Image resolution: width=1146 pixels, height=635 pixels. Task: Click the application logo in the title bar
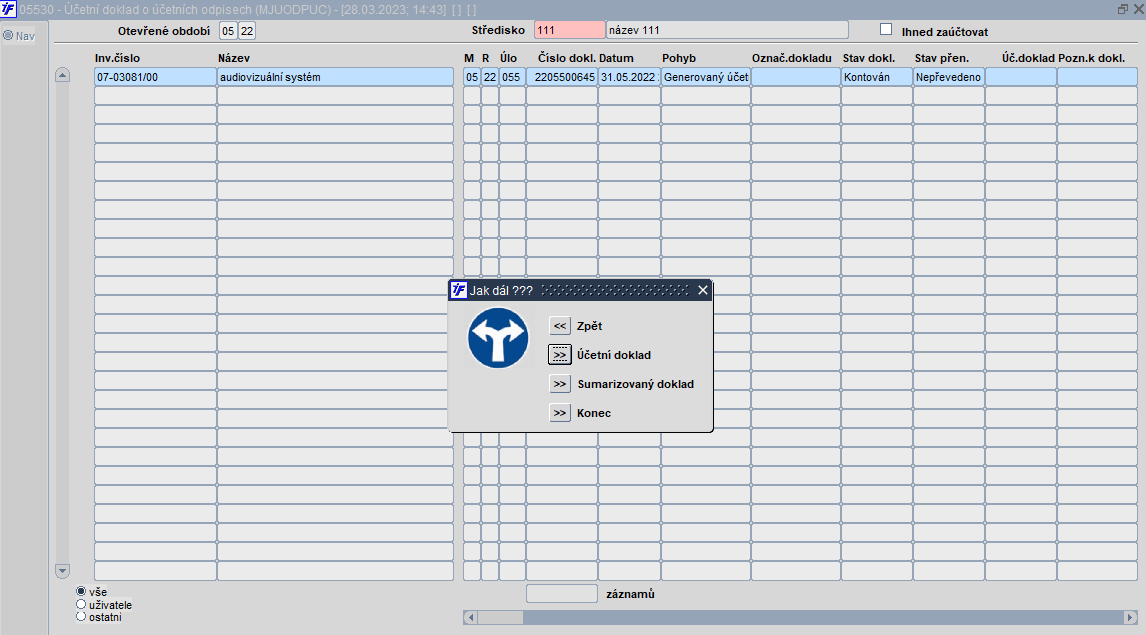8,9
